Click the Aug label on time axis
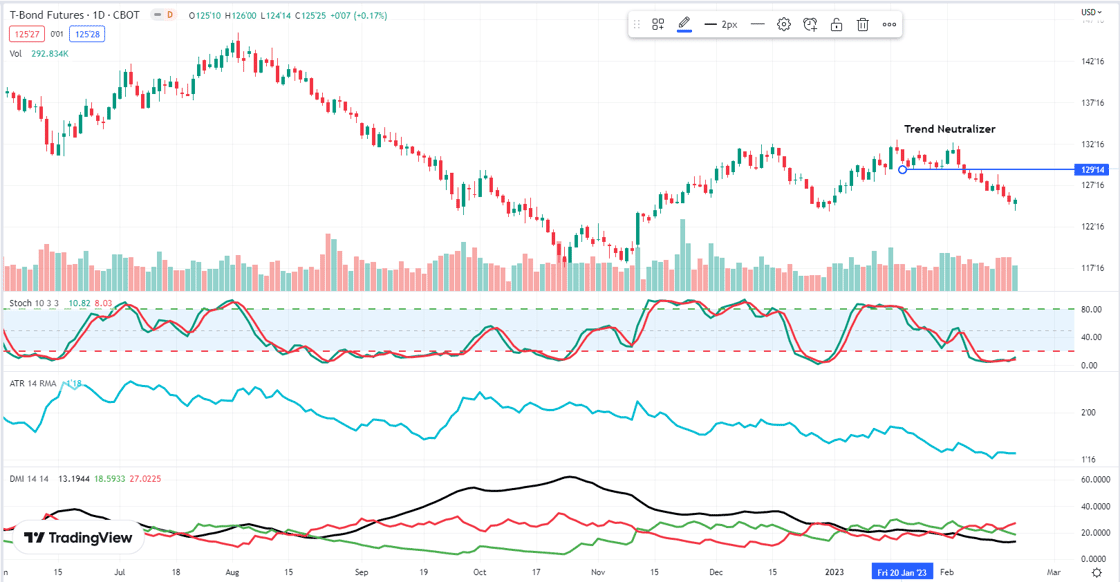The image size is (1120, 582). click(x=232, y=572)
